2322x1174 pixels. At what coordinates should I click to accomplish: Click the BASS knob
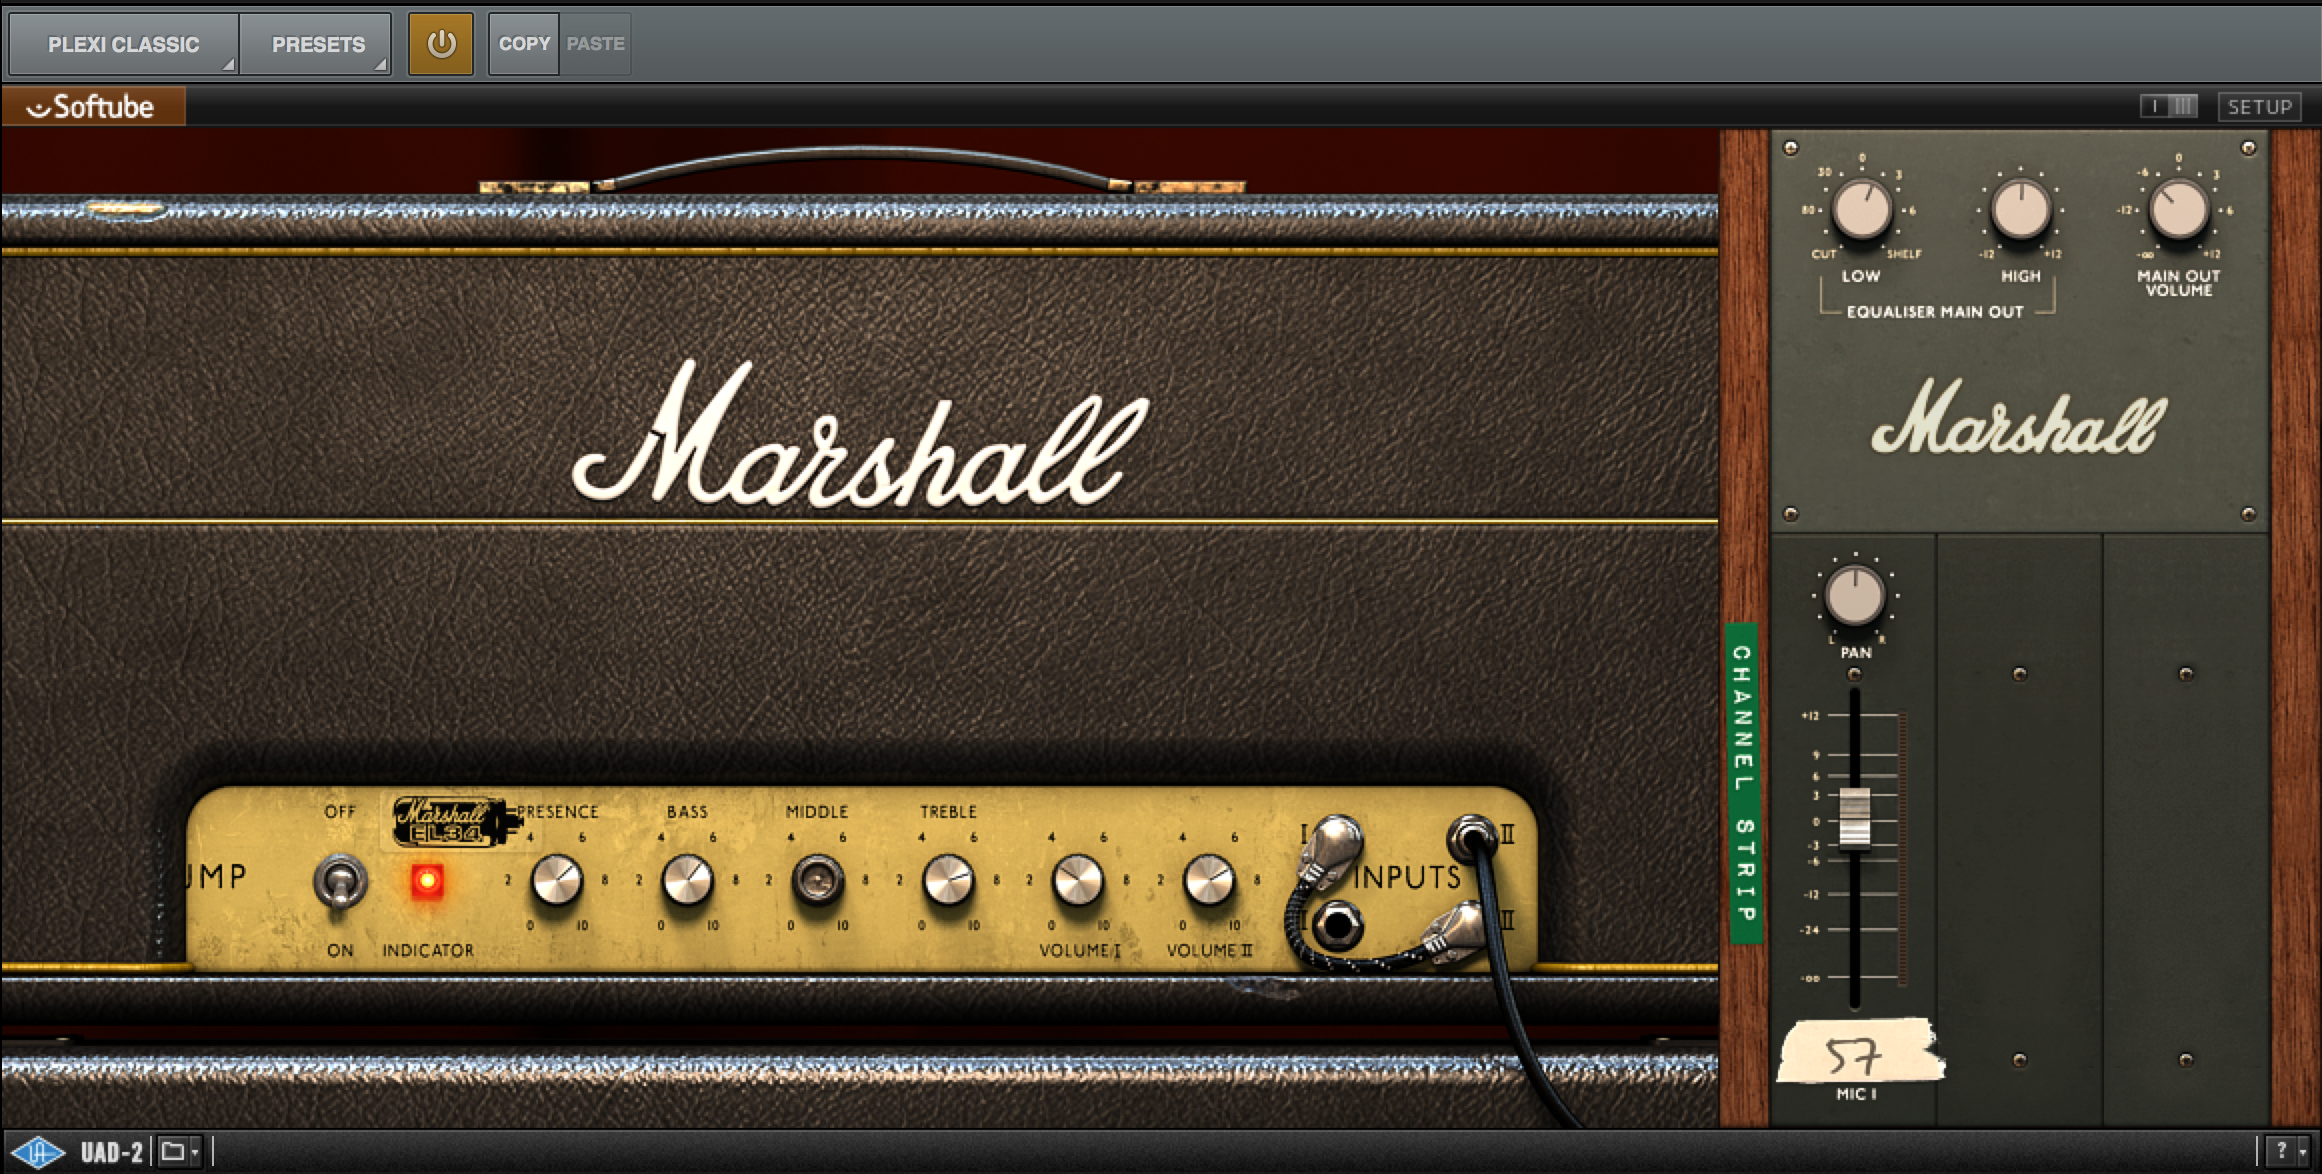click(x=687, y=881)
